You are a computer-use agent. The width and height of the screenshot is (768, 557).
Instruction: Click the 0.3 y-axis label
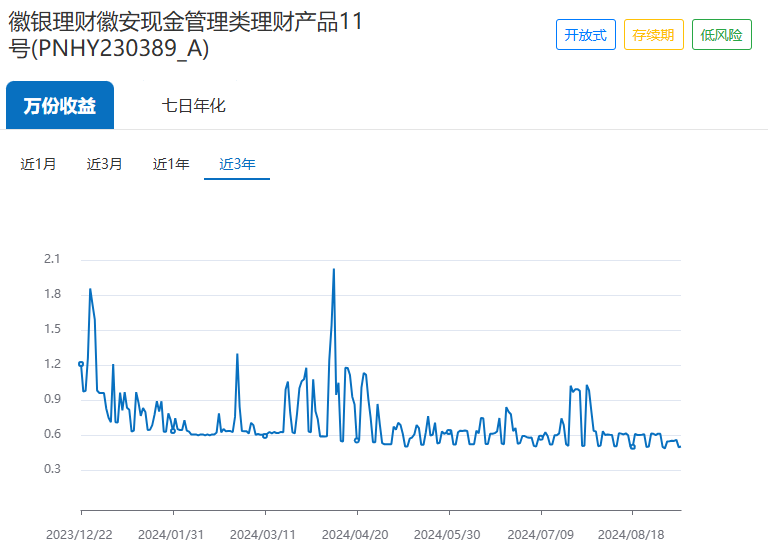(x=52, y=469)
